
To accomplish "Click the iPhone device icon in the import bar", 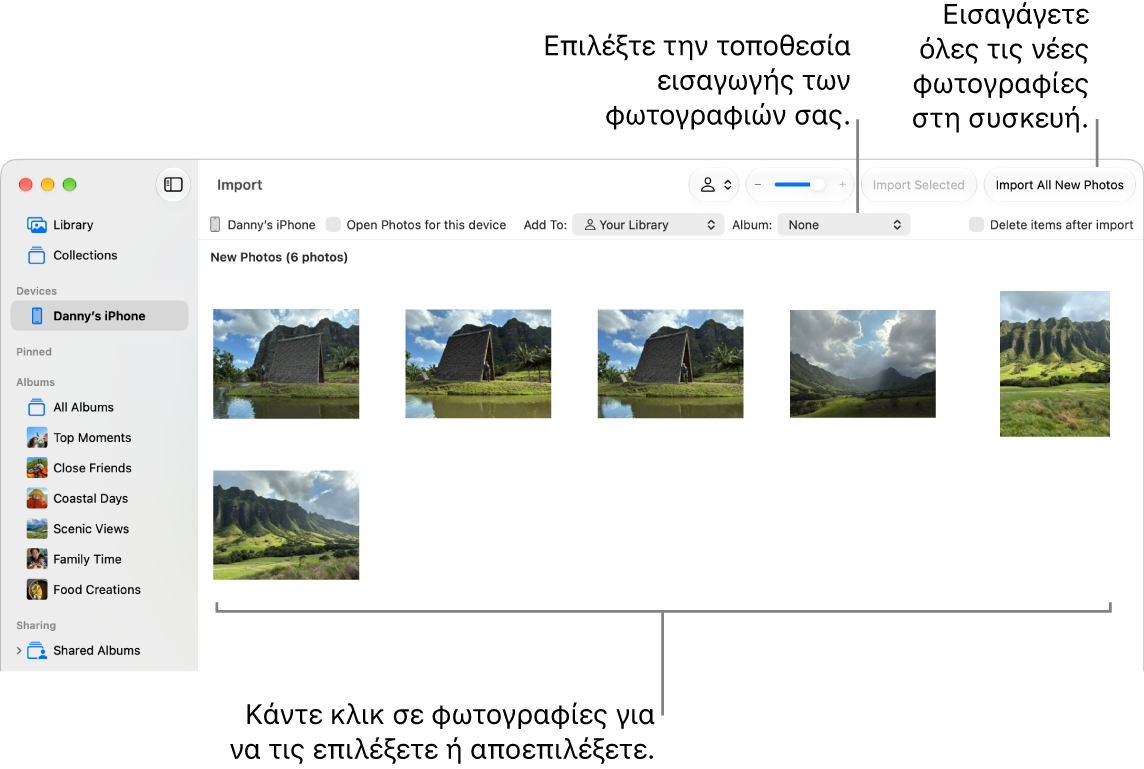I will (215, 225).
